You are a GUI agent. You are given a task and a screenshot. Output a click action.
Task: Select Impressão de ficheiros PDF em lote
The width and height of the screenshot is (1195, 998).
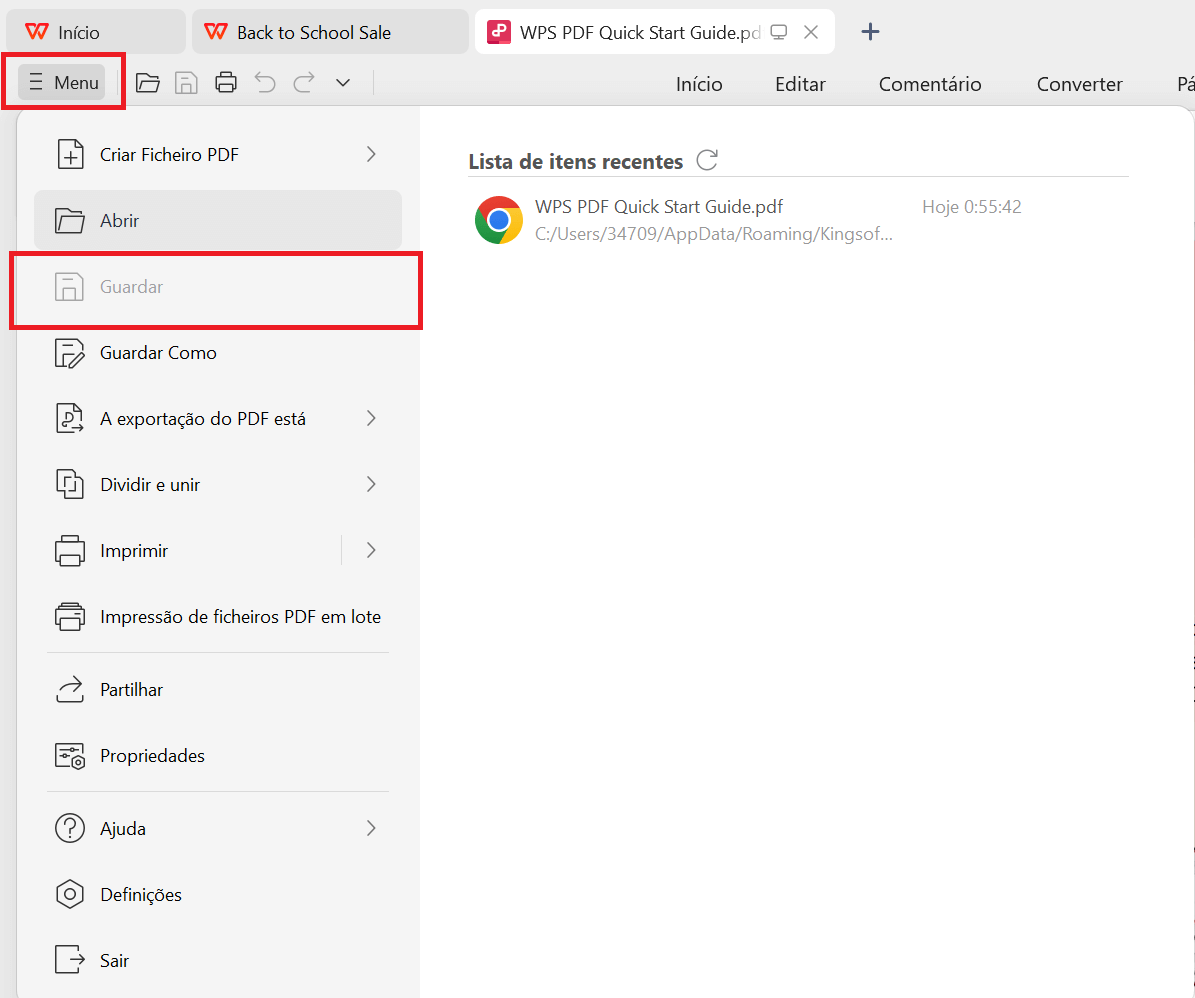coord(218,616)
